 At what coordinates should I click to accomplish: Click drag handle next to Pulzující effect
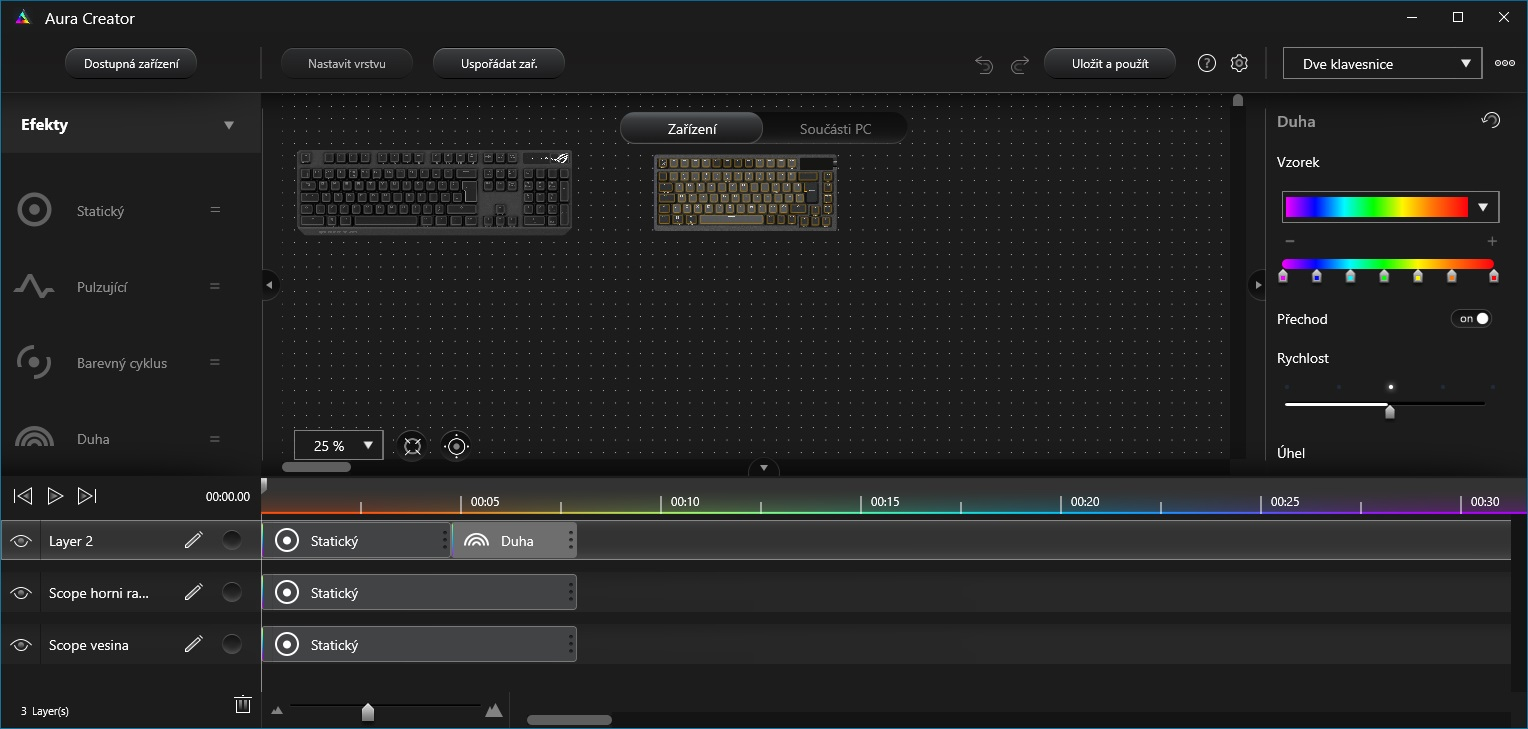214,286
